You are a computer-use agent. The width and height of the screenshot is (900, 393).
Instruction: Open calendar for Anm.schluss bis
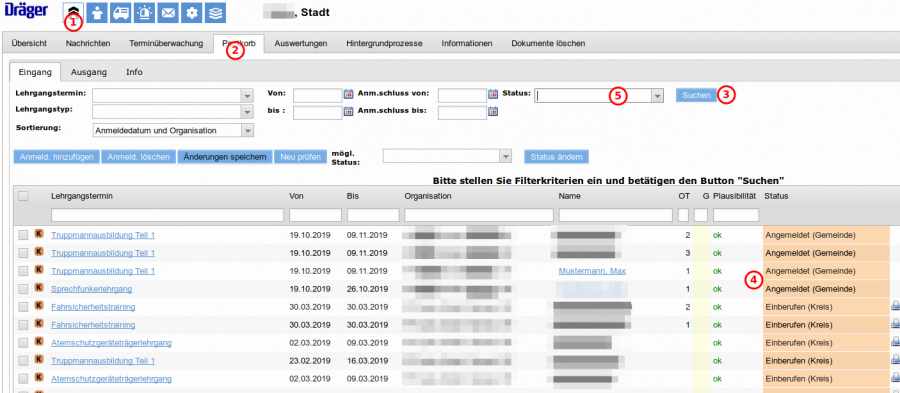point(493,112)
